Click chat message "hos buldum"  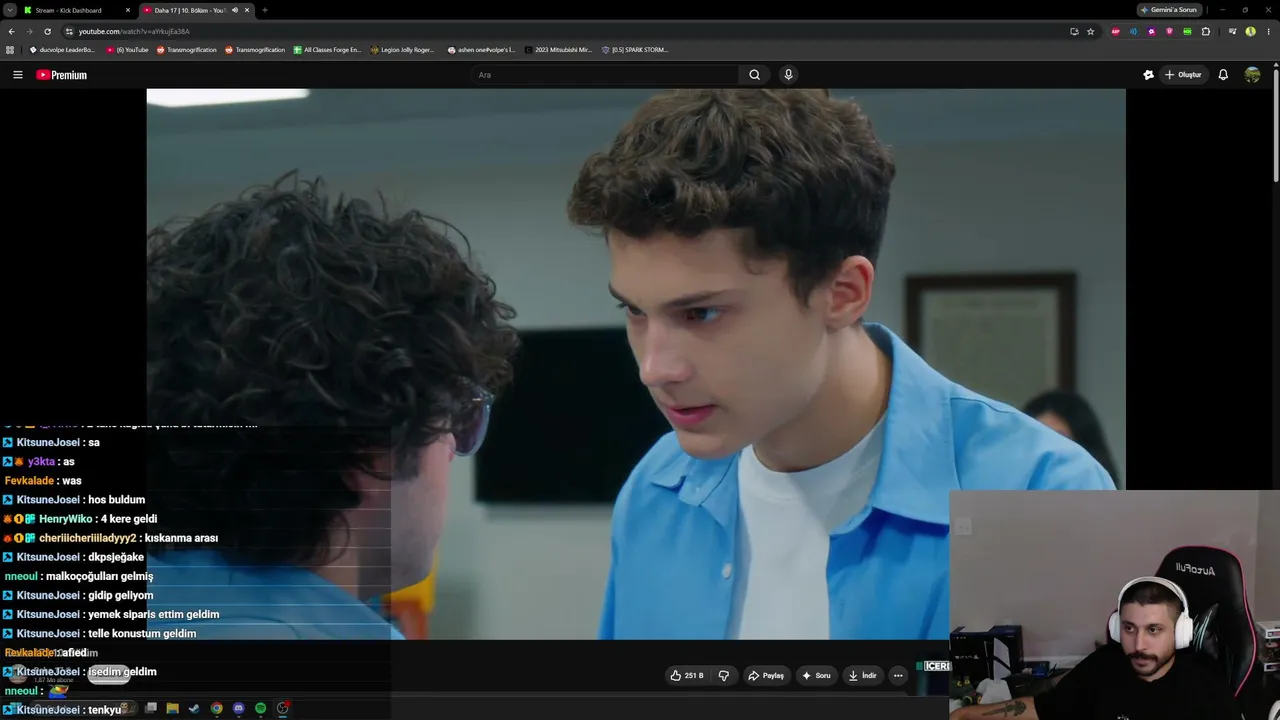(116, 500)
